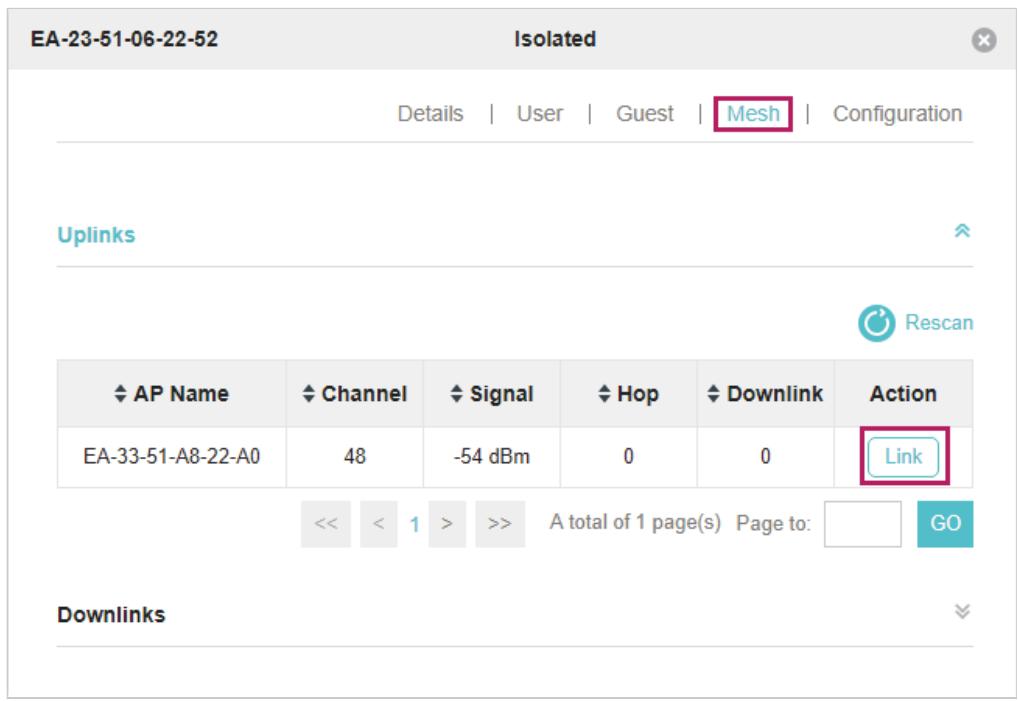
Task: Click 'A total of 1 page(s)' text
Action: click(635, 522)
